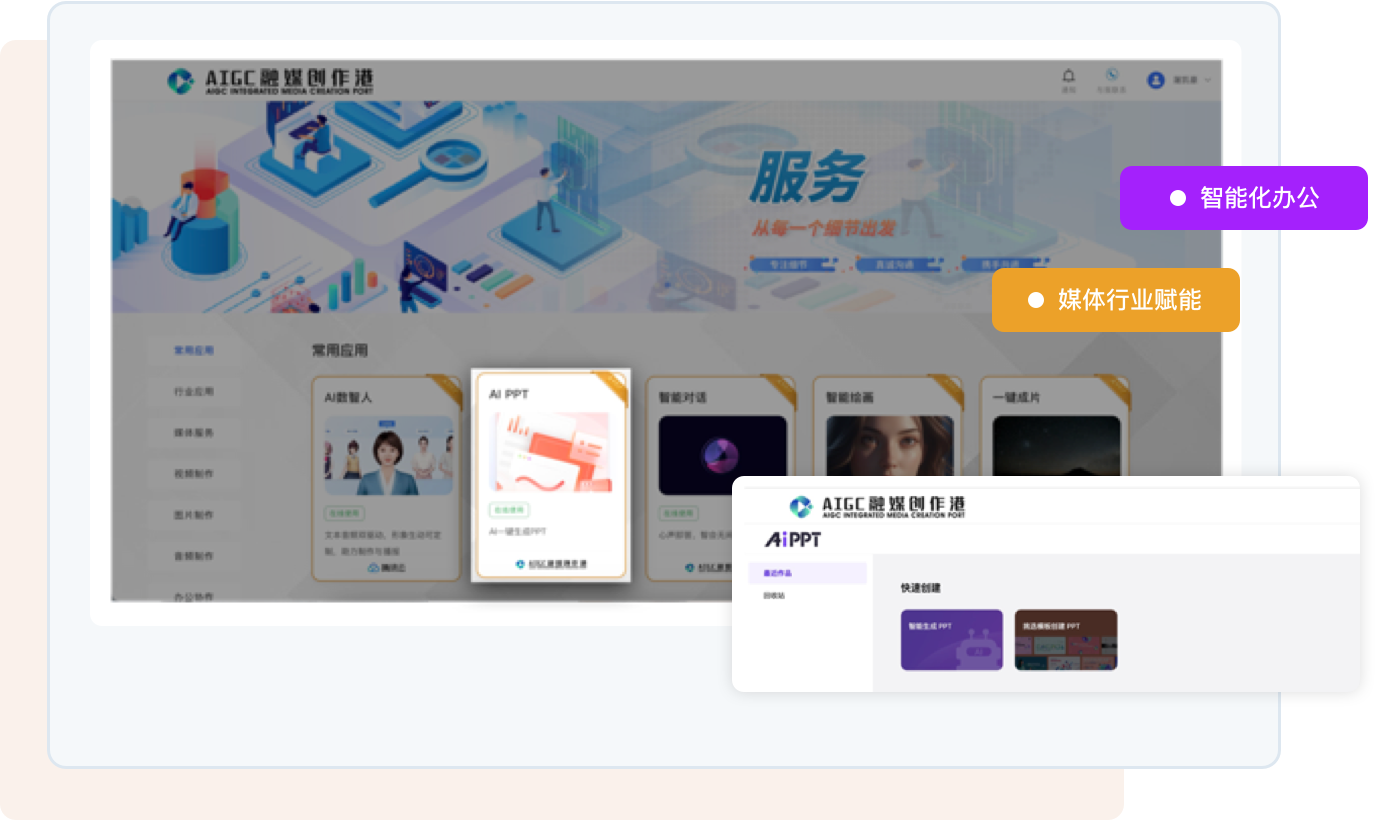The width and height of the screenshot is (1376, 820).
Task: Click the customer service headset icon
Action: [1111, 76]
